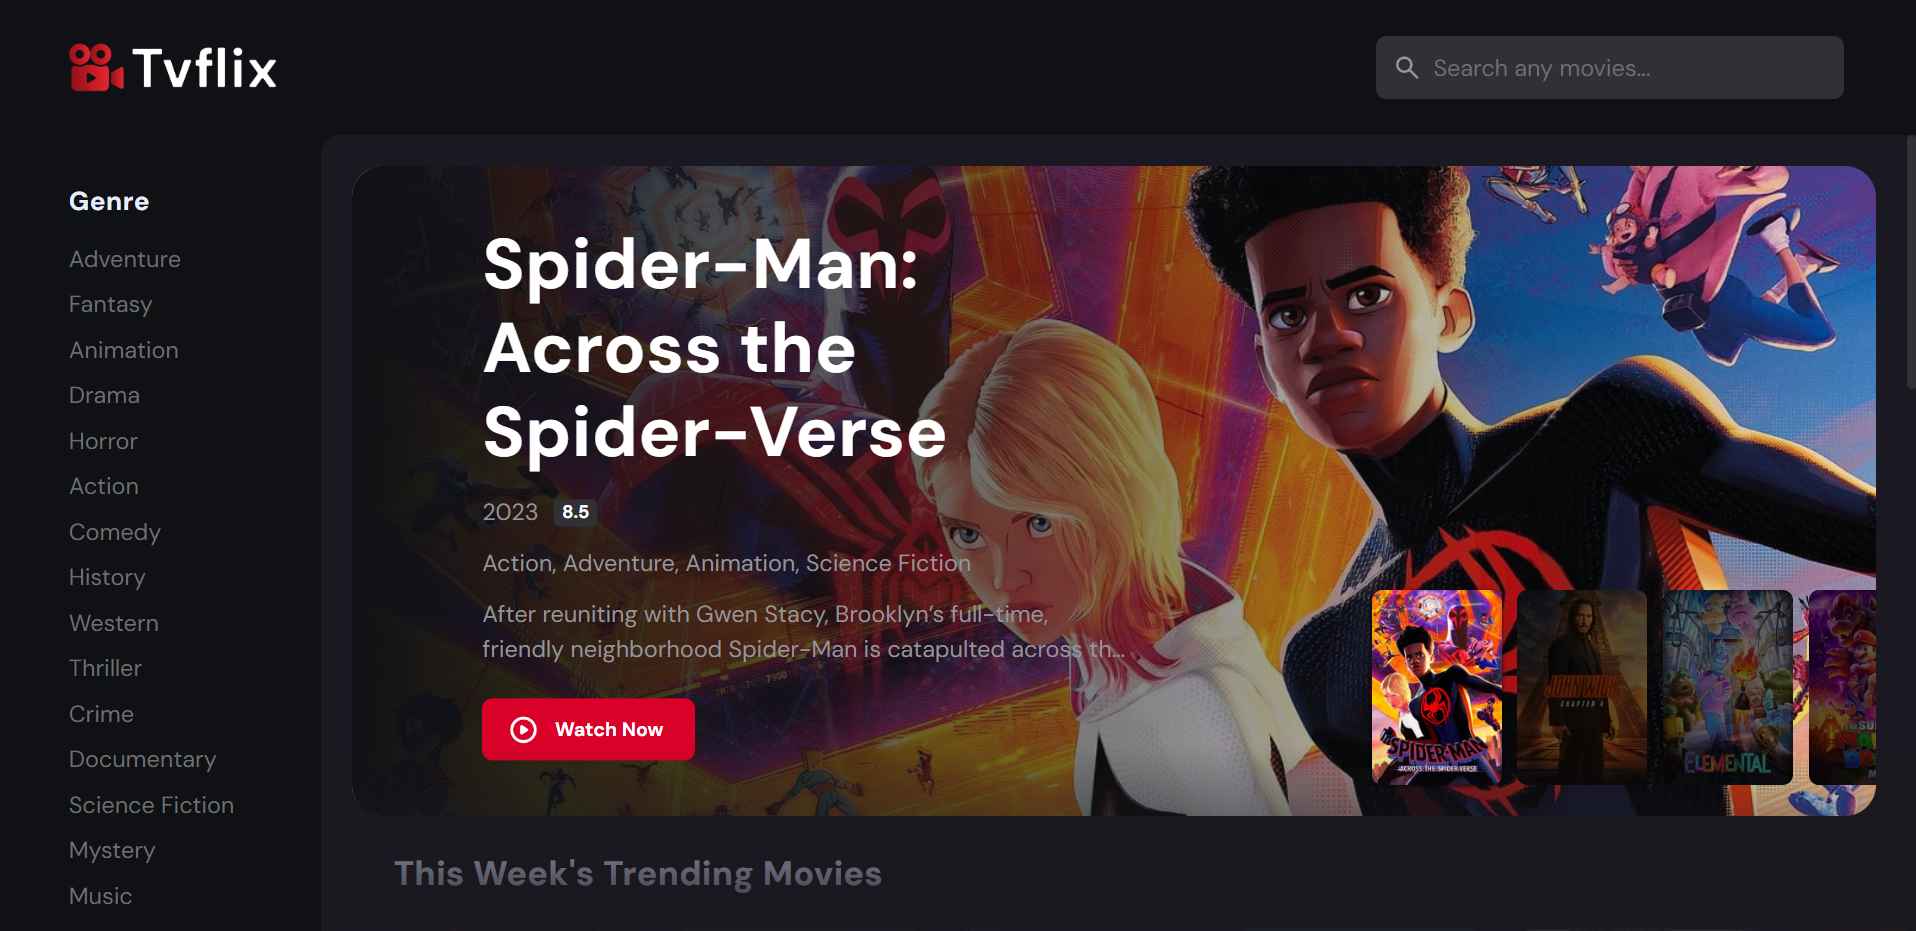
Task: Open the Comedy genre list
Action: coord(115,532)
